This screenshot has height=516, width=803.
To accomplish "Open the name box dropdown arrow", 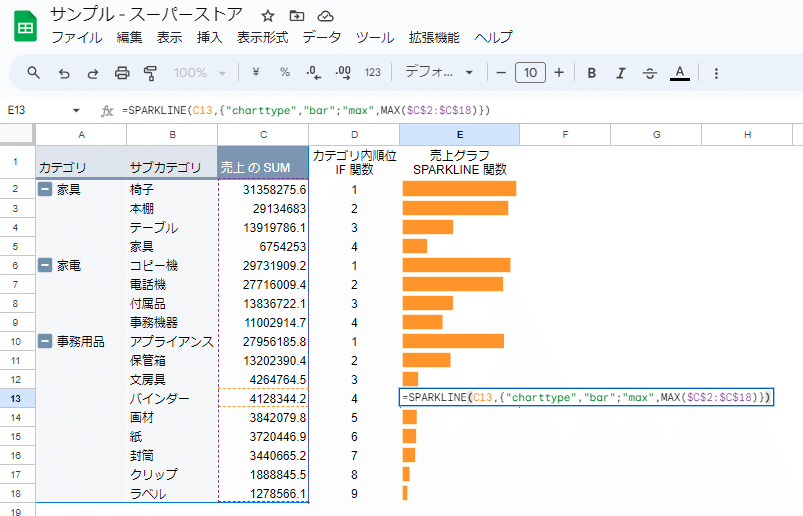I will tap(76, 110).
